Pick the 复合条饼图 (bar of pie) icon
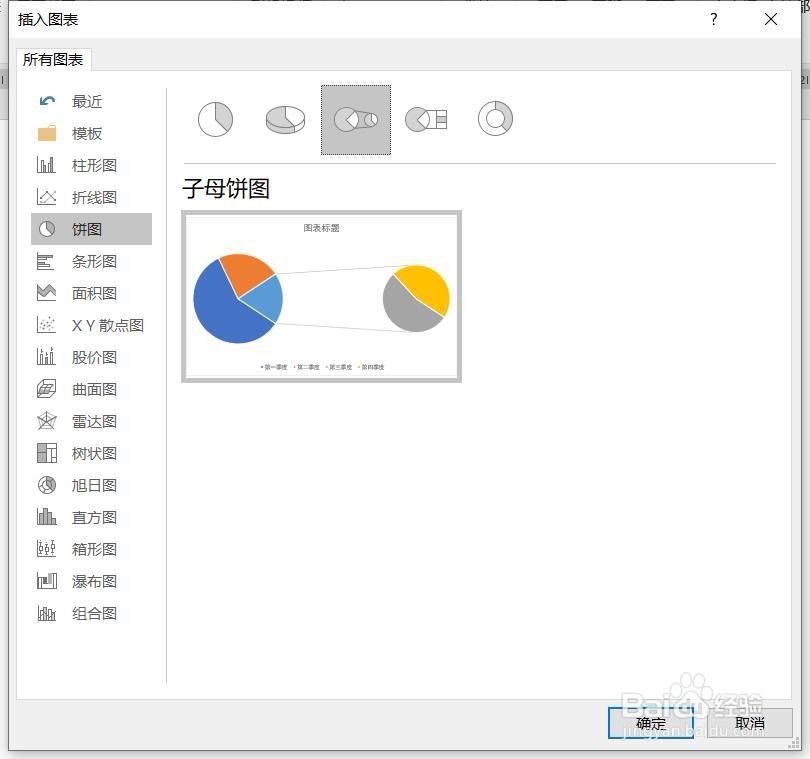 pyautogui.click(x=425, y=118)
